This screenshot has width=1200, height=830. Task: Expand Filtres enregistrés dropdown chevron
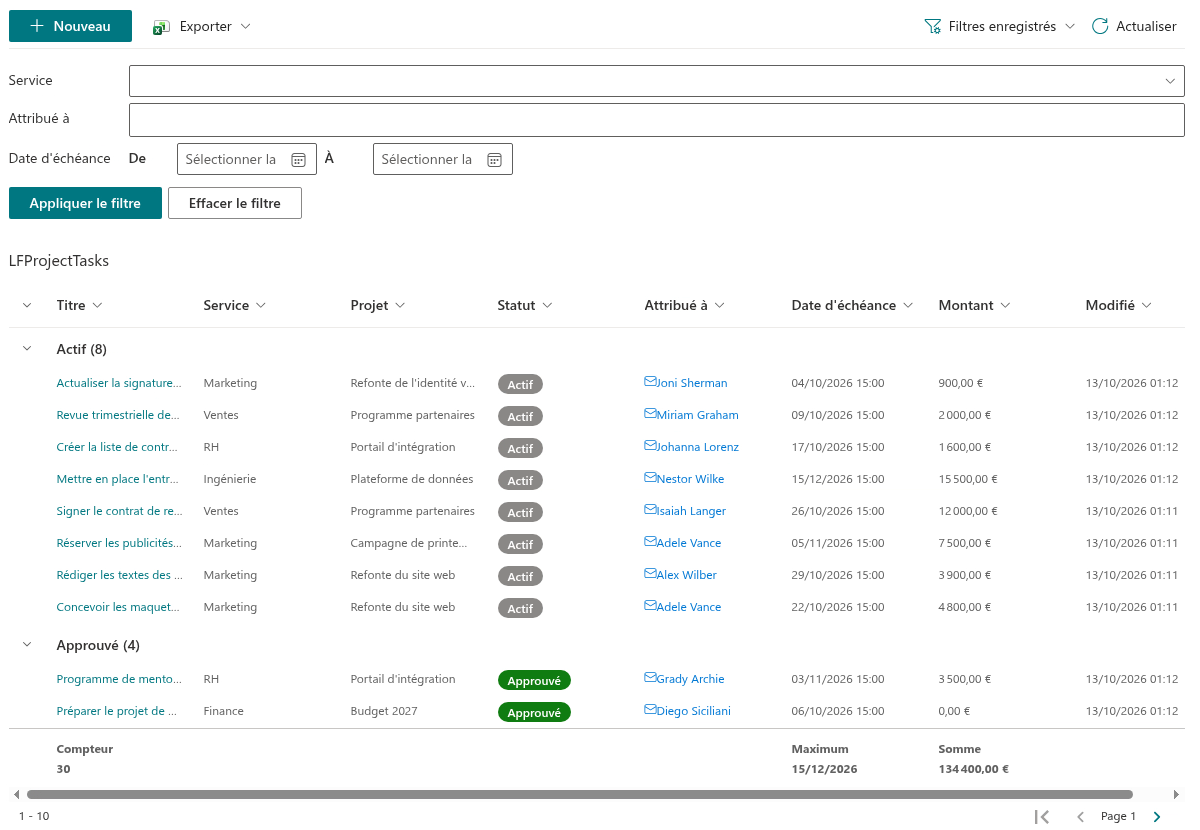point(1070,27)
